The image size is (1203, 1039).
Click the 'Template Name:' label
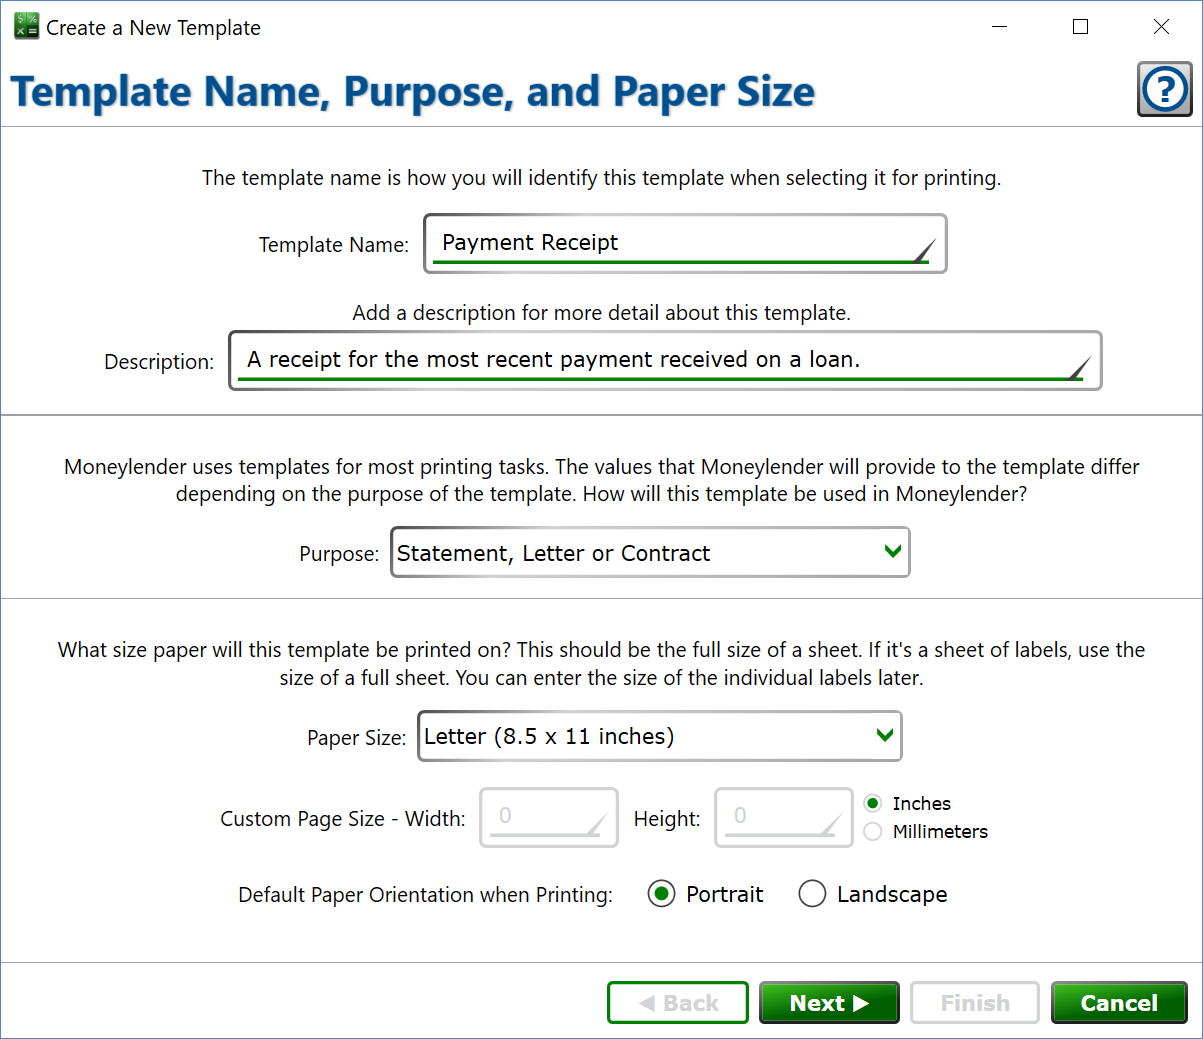(334, 244)
